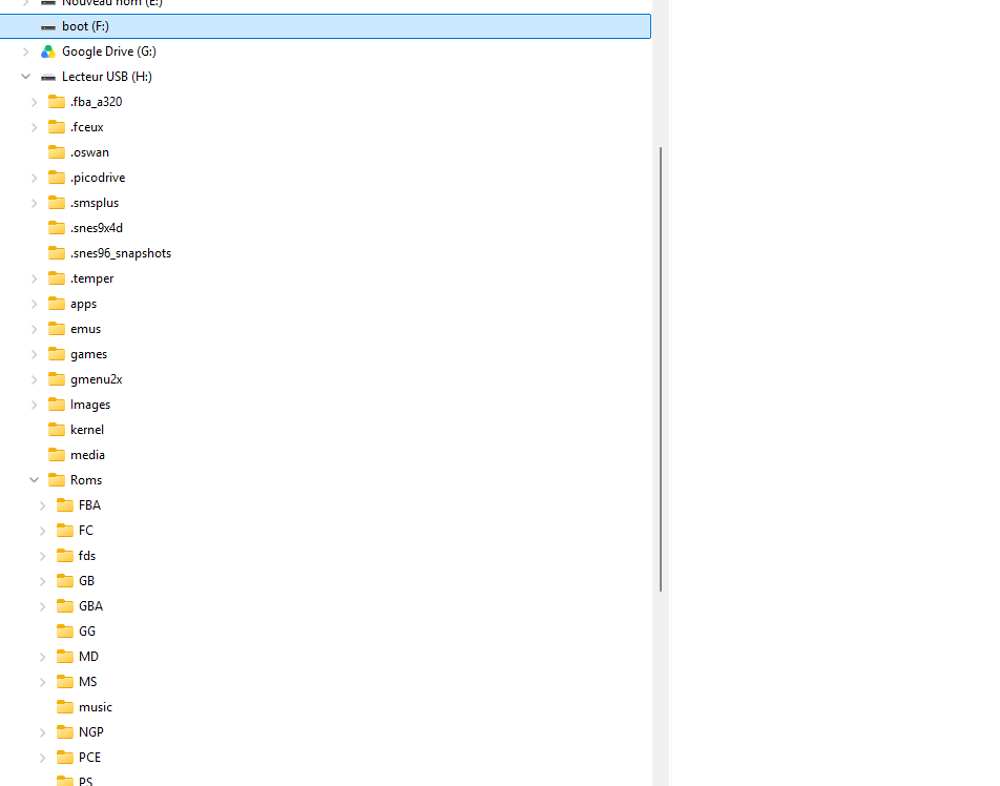The height and width of the screenshot is (786, 1000).
Task: Select the 'gmenu2x' label
Action: (x=96, y=379)
